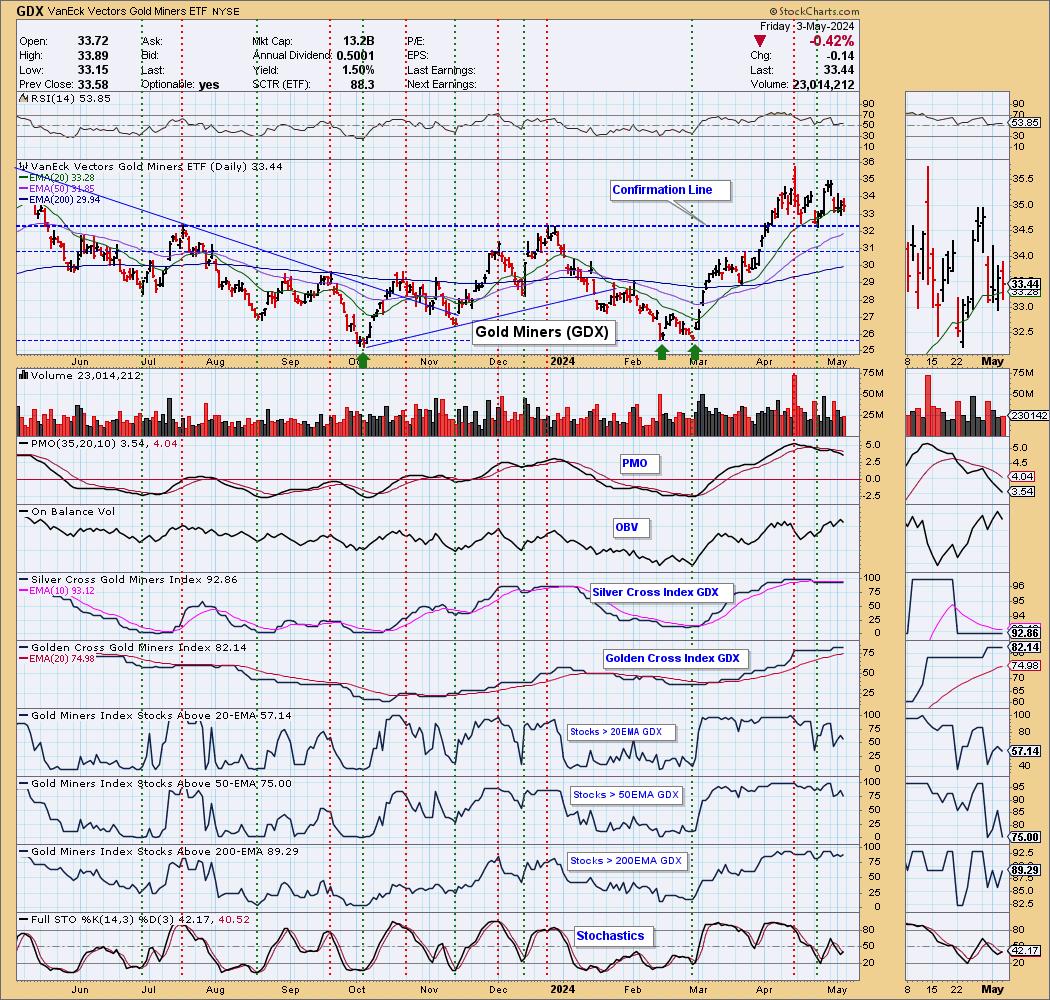Click the 75.00 value box on right axis
1050x1000 pixels.
coord(1025,837)
